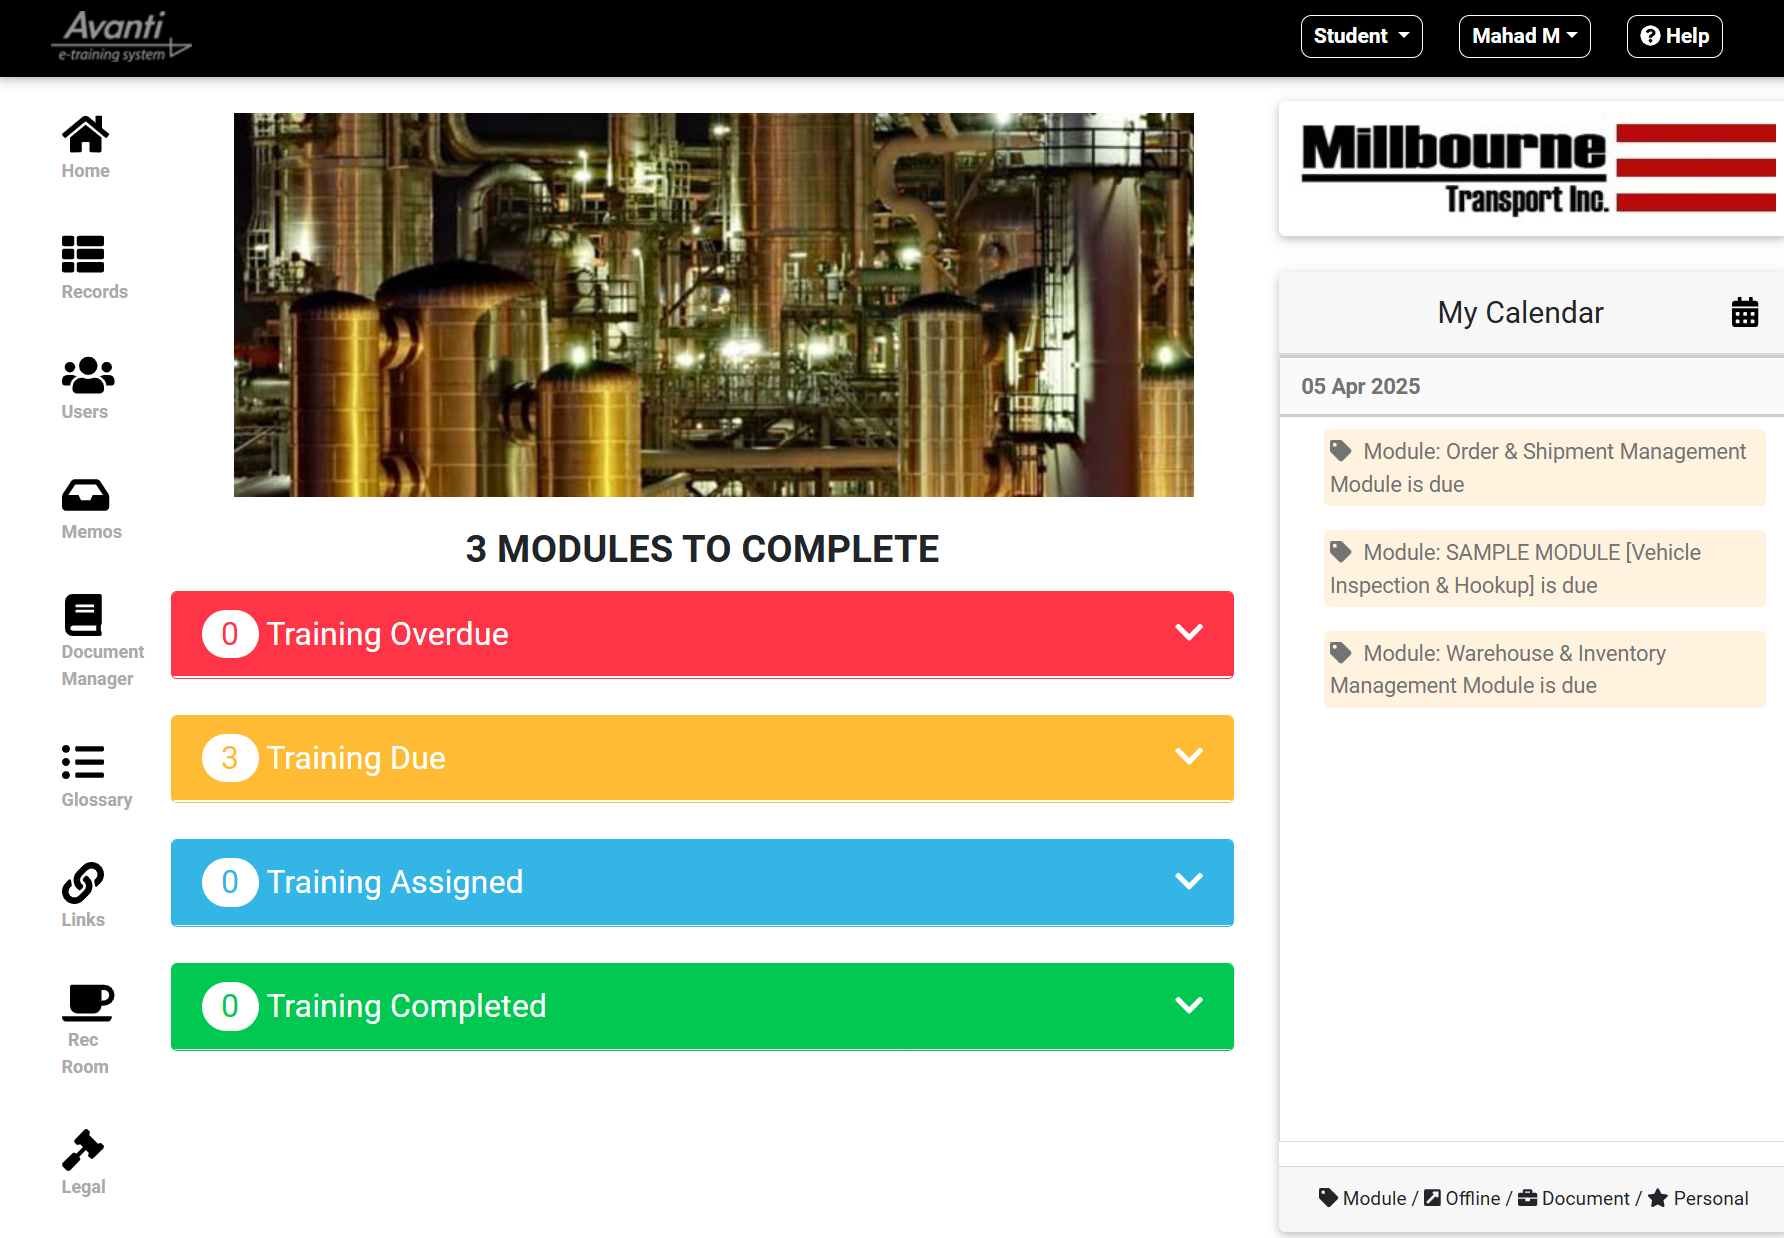Click the Training Overdue panel title
Viewport: 1784px width, 1238px height.
(x=388, y=634)
